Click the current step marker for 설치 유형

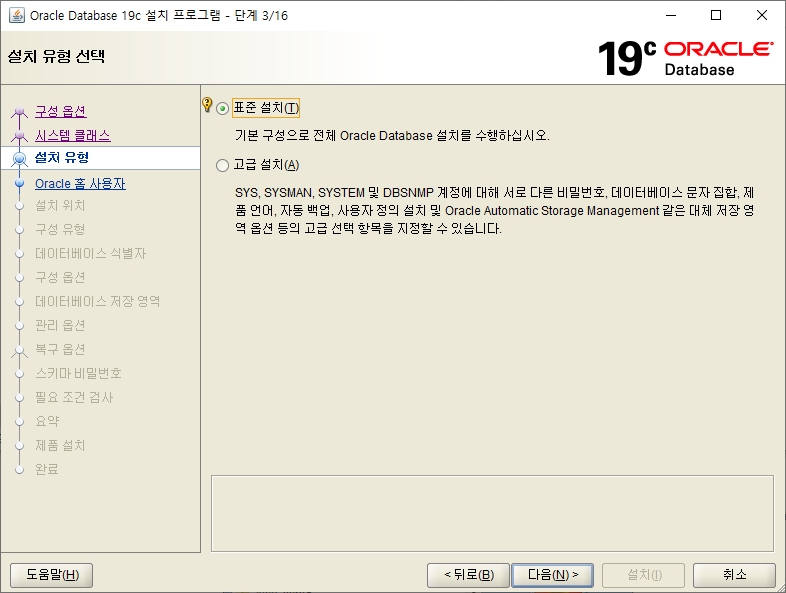(20, 159)
